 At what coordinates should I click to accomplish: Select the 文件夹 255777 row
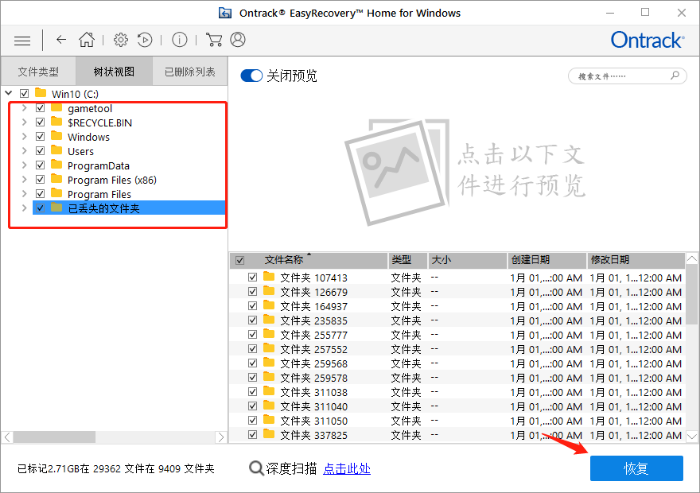pos(458,334)
